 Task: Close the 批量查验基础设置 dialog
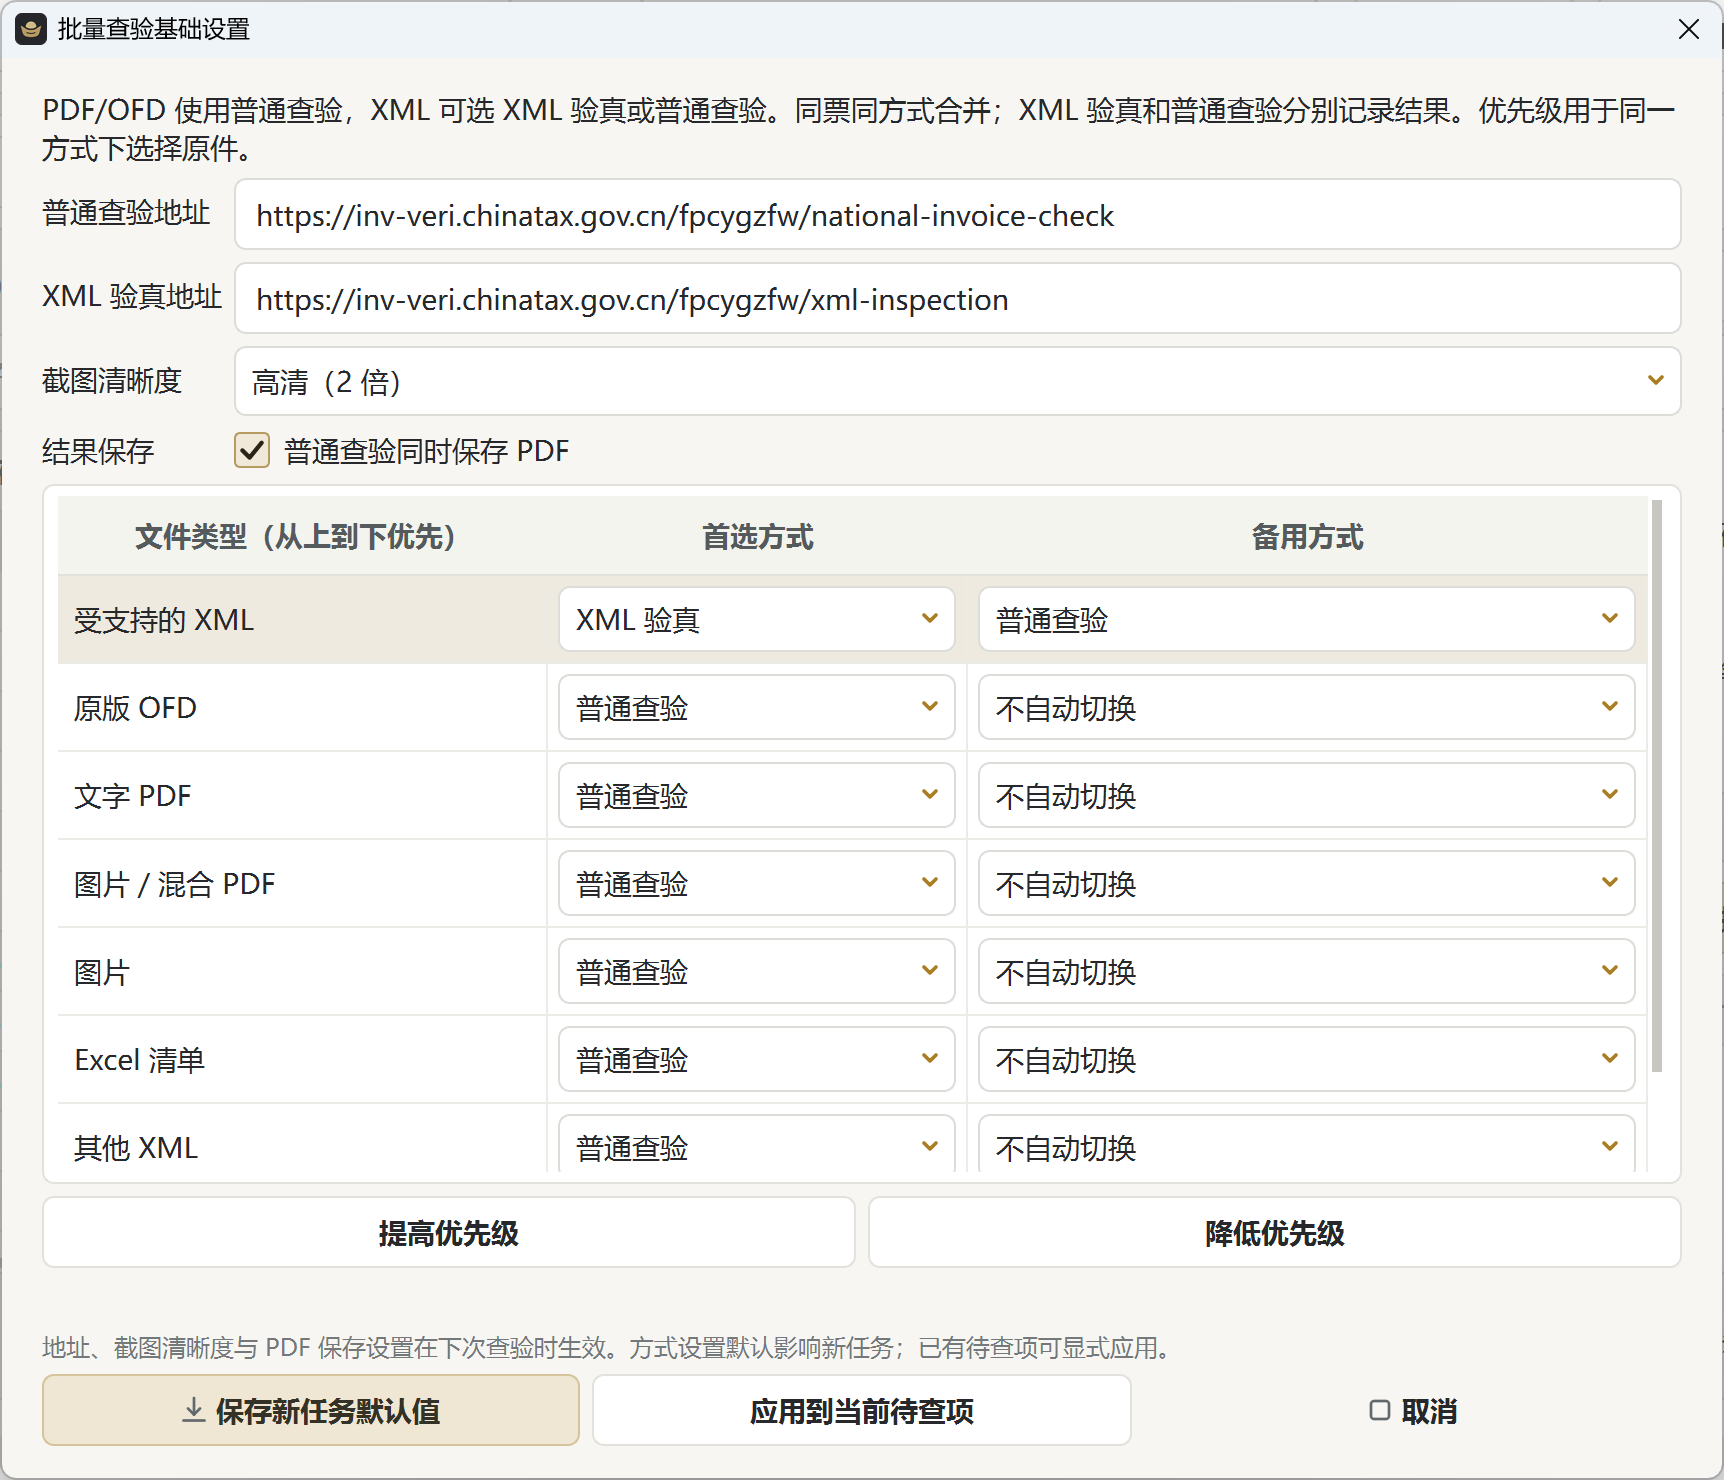pyautogui.click(x=1689, y=29)
